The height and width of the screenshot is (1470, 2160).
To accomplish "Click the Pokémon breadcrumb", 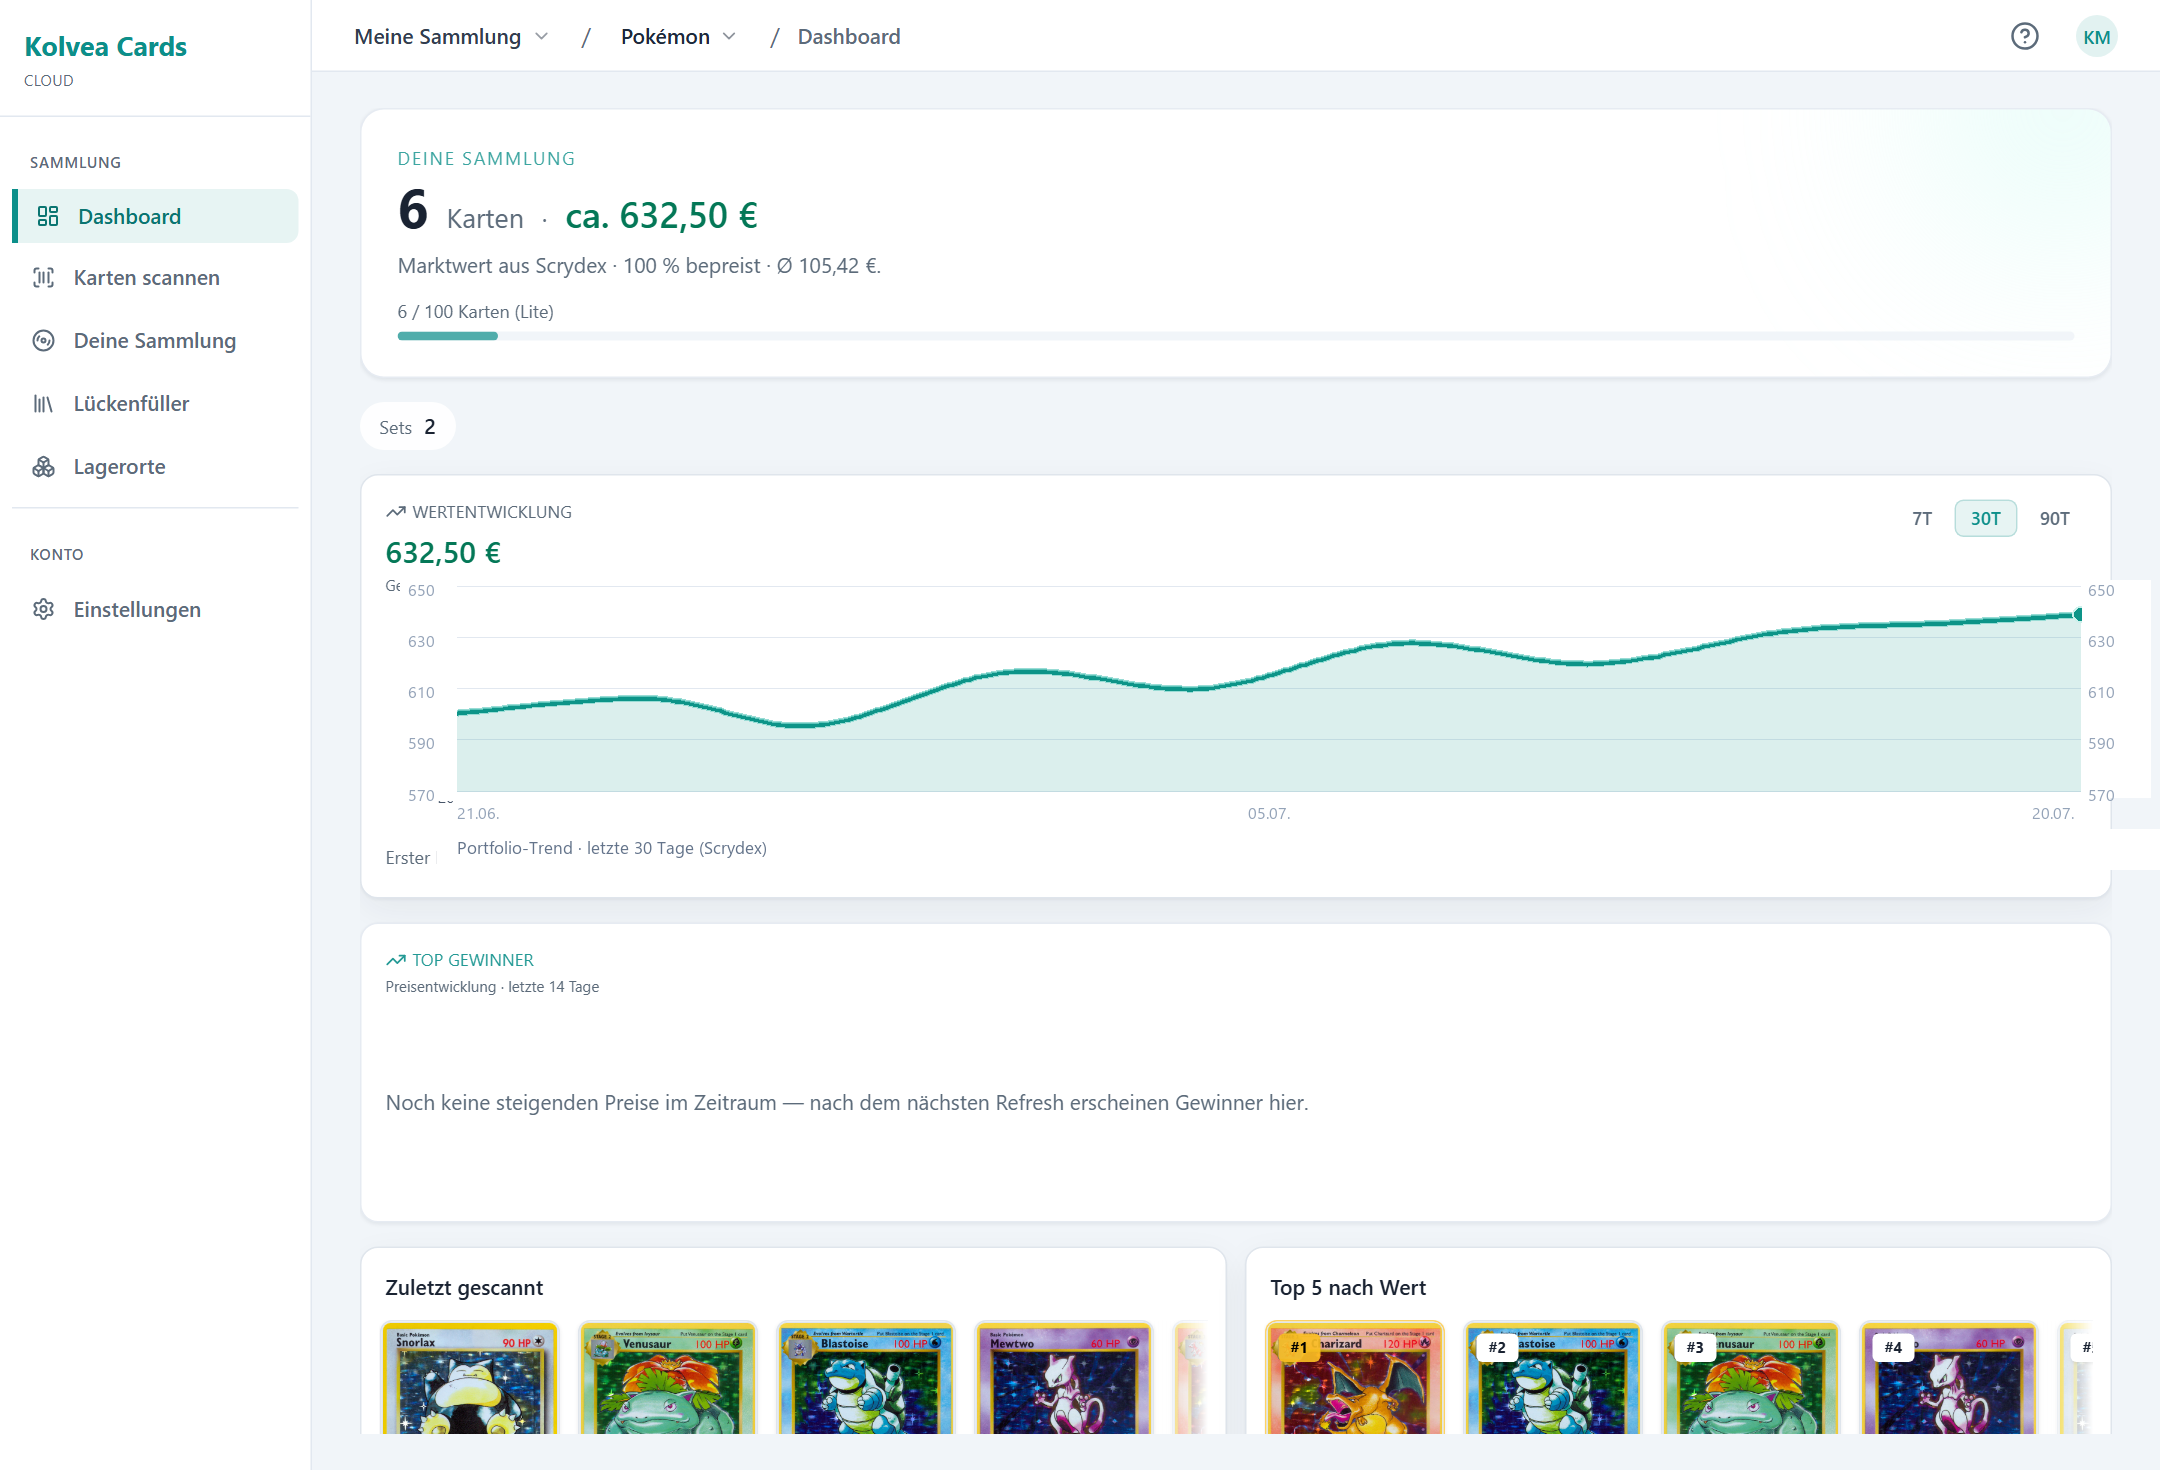I will [665, 37].
